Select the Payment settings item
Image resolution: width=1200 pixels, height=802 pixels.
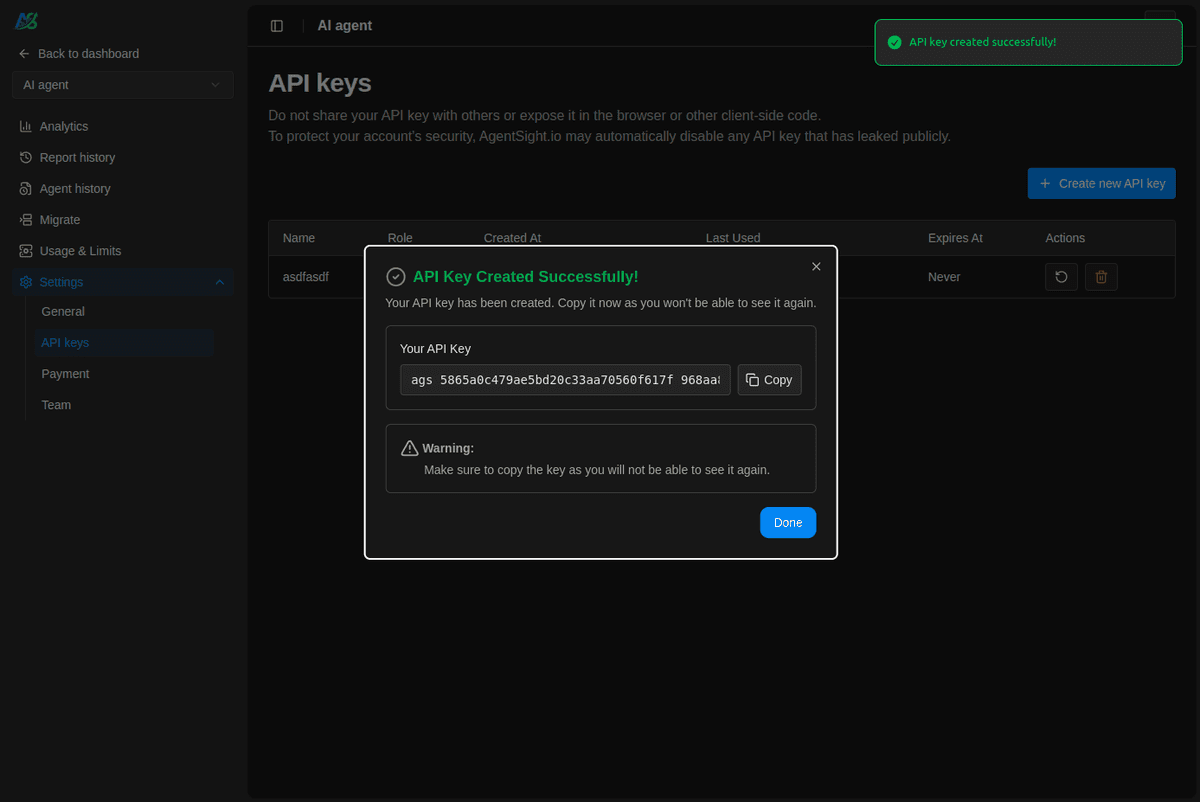click(x=65, y=374)
